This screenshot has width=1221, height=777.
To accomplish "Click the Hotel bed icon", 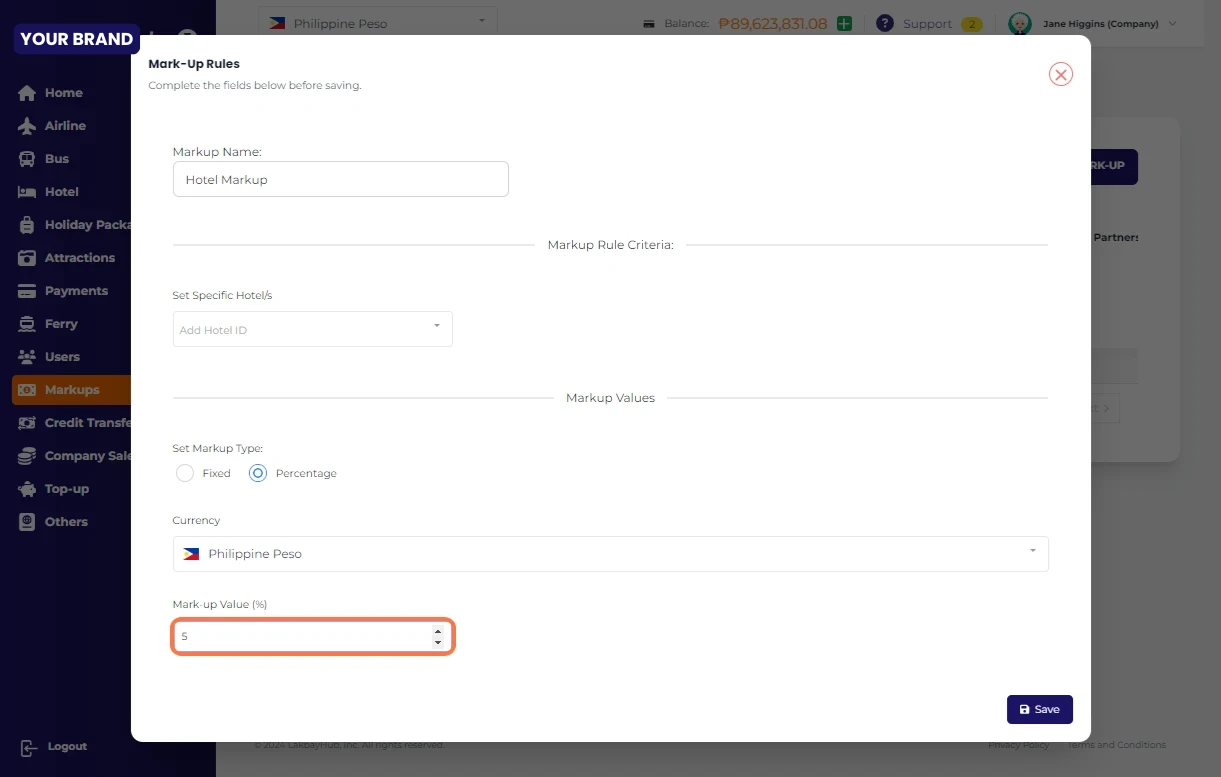I will pos(27,192).
